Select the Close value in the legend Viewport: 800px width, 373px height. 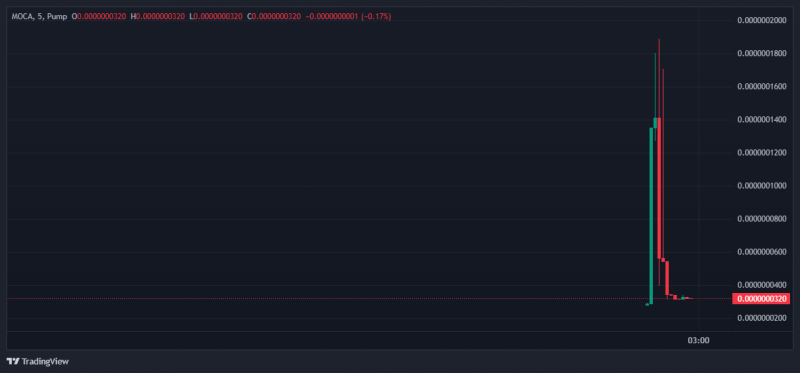[276, 16]
